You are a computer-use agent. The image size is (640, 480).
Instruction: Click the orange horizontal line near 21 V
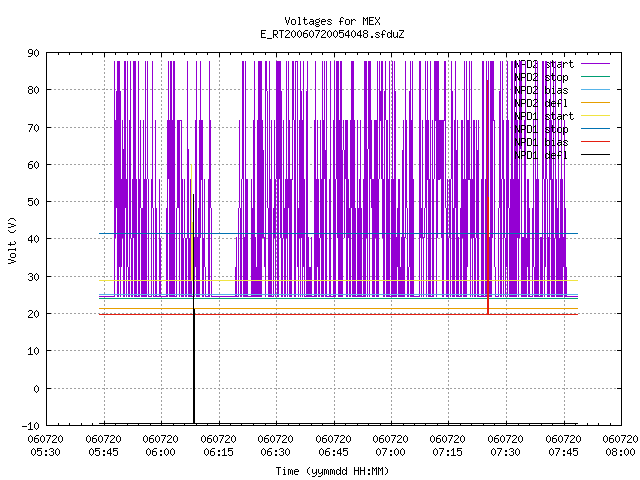pos(338,308)
